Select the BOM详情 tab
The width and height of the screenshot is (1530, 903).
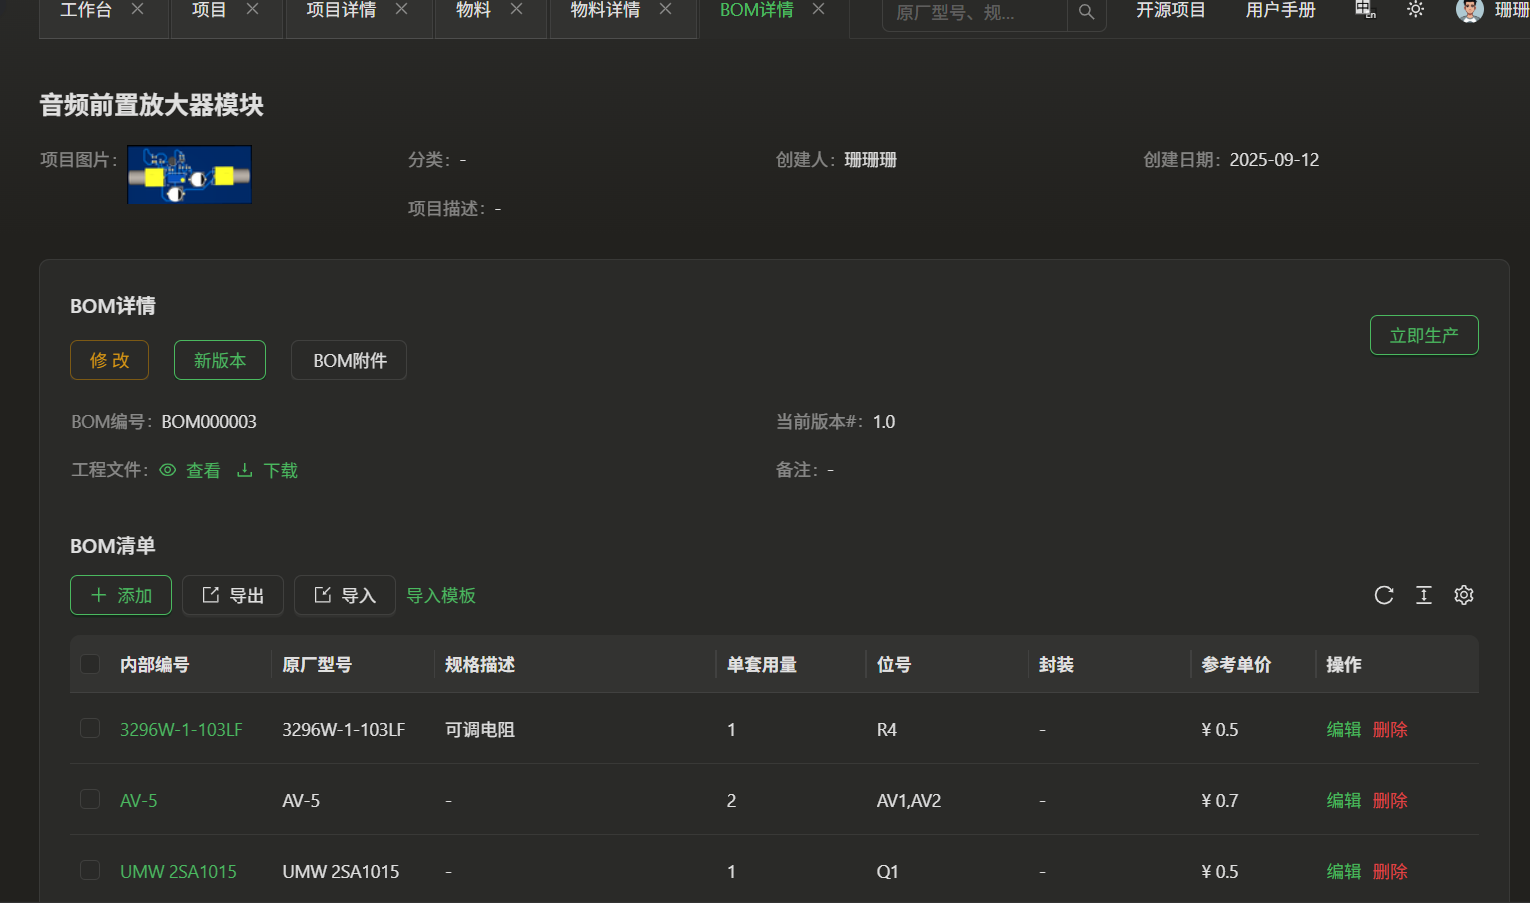tap(756, 10)
